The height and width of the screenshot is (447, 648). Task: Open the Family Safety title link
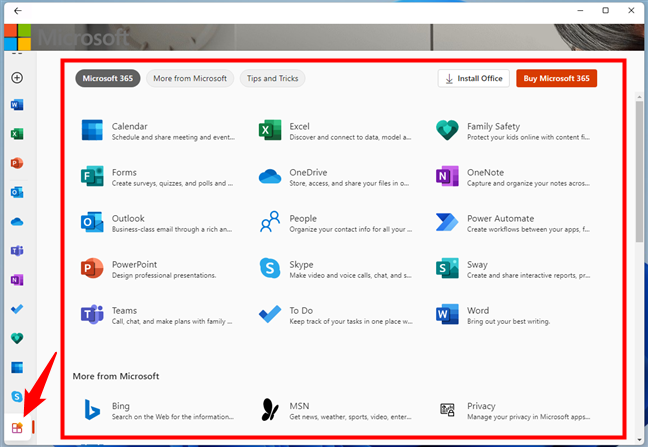493,126
